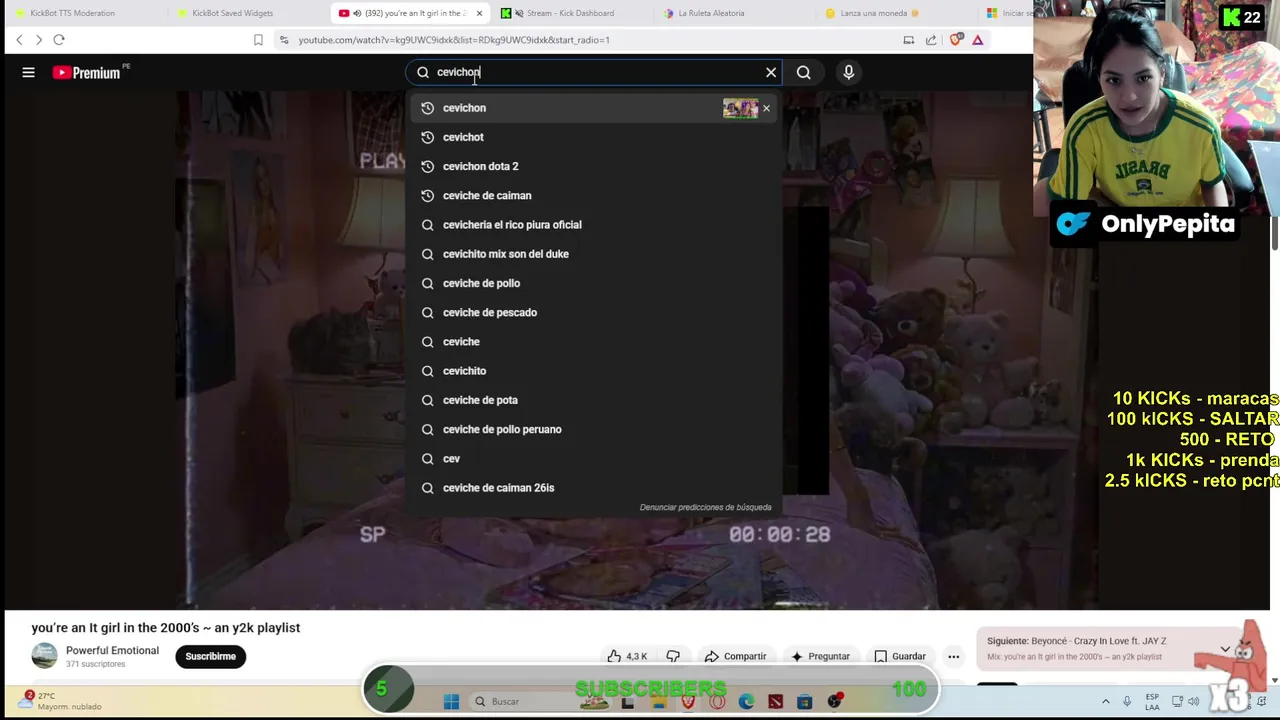Go back with the browser back arrow

coord(19,40)
